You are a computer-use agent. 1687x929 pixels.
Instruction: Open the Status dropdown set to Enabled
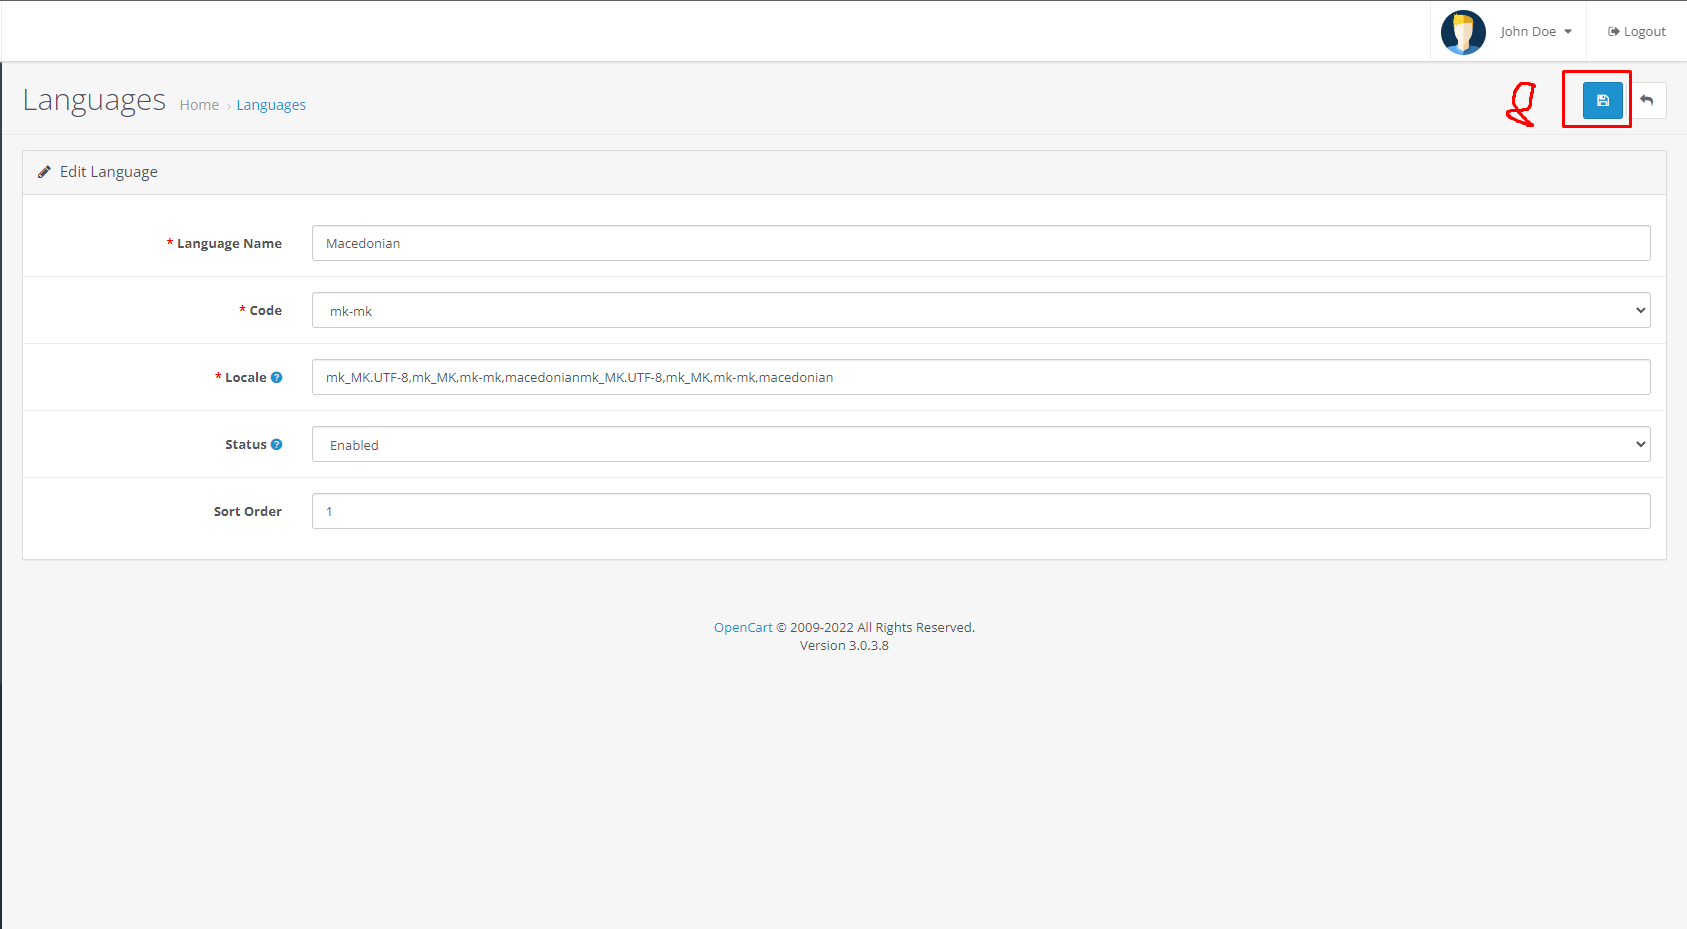pyautogui.click(x=980, y=444)
